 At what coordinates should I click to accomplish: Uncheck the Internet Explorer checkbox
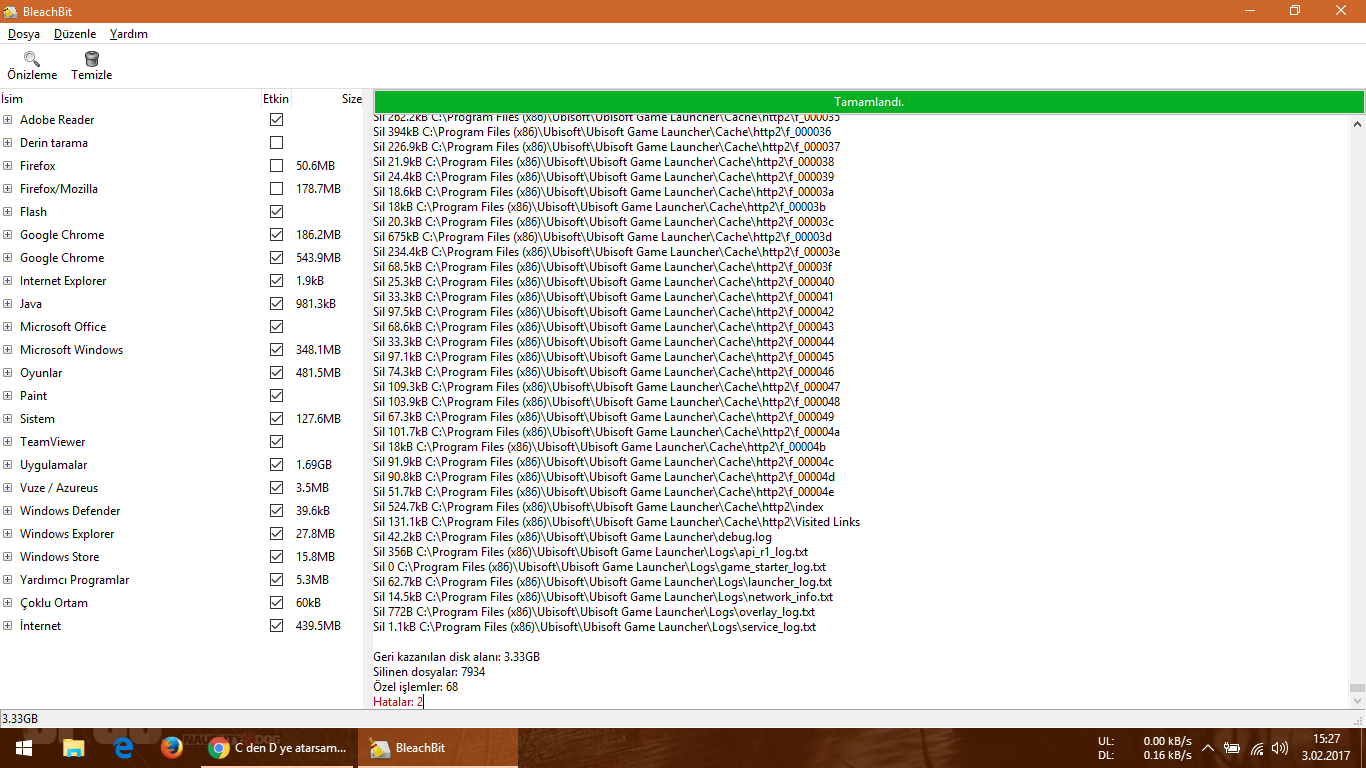276,281
